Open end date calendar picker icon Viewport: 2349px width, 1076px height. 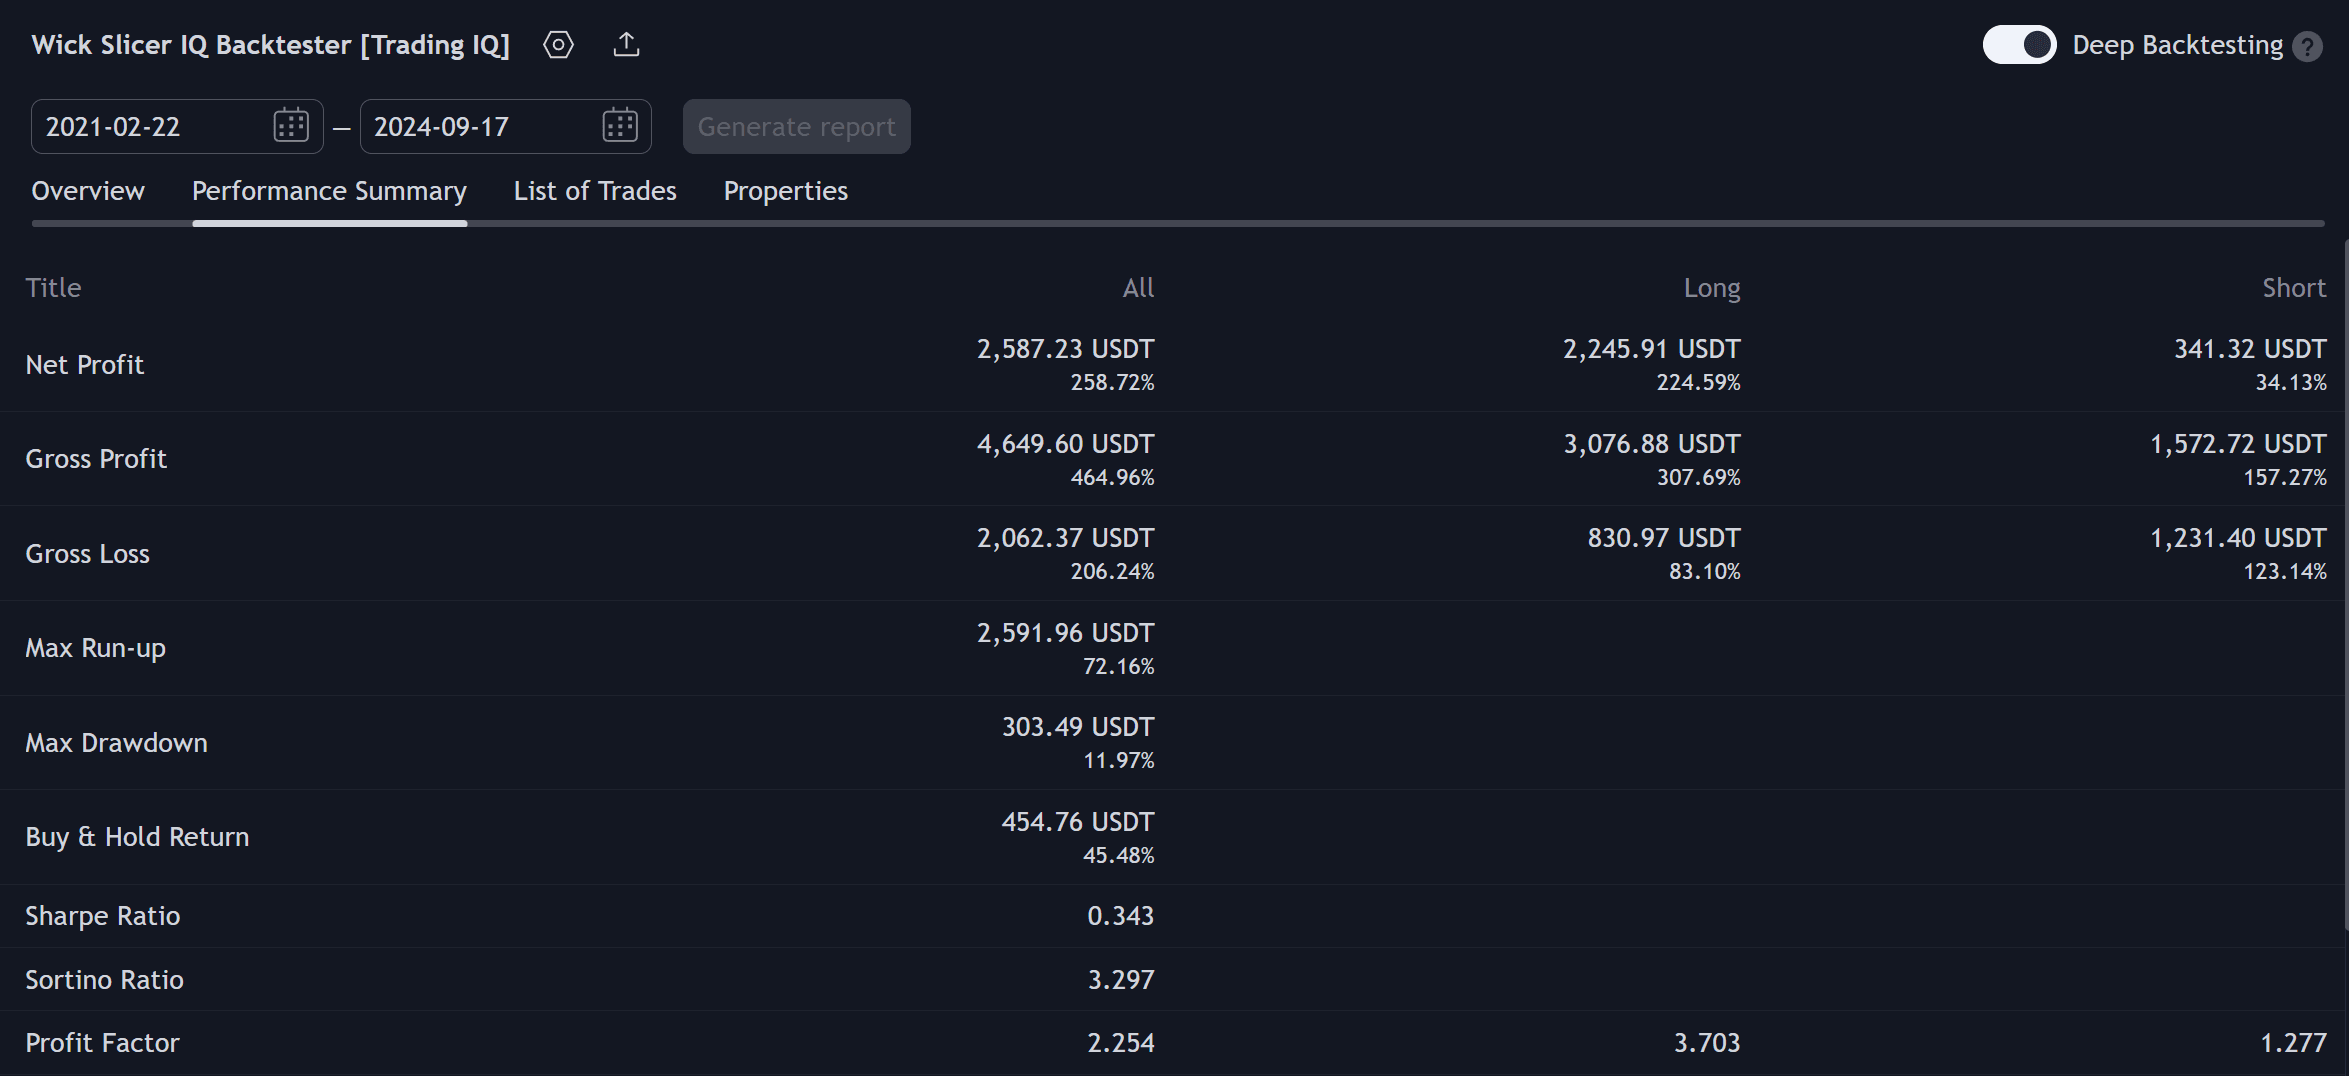pos(620,126)
